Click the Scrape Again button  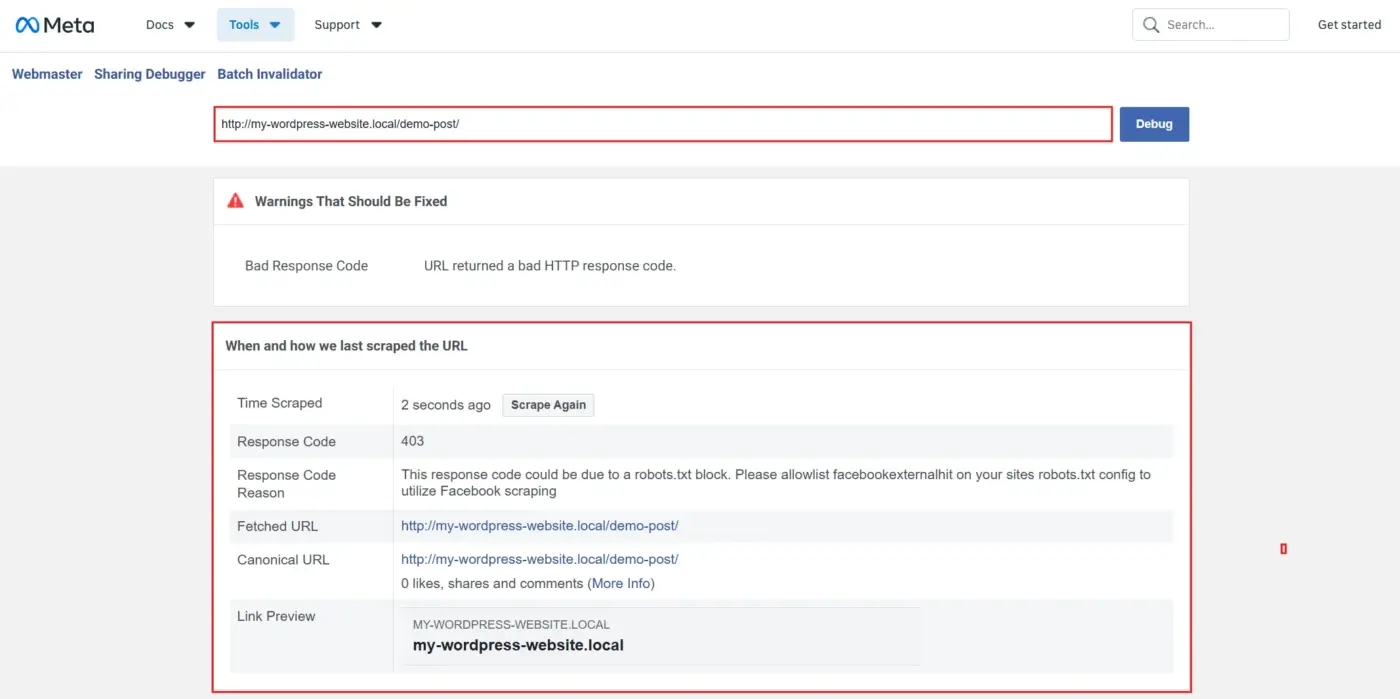coord(548,405)
